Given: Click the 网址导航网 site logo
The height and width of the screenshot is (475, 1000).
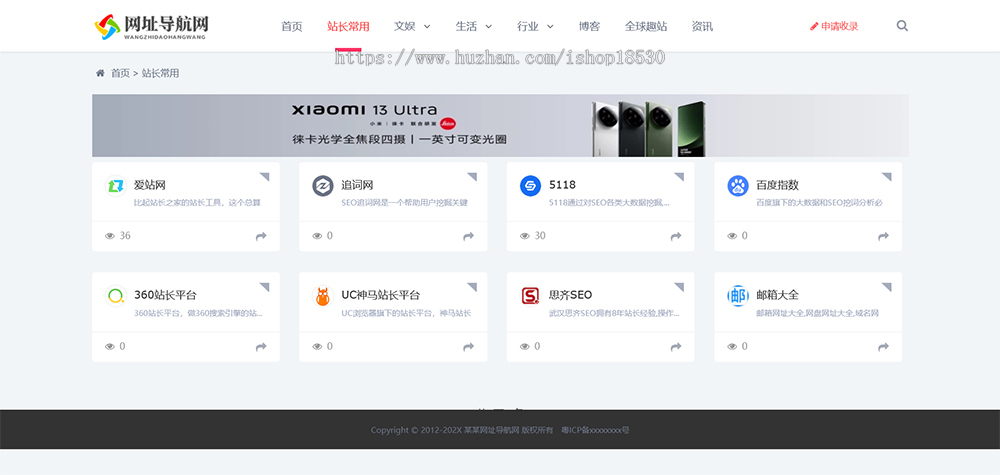Looking at the screenshot, I should pyautogui.click(x=152, y=26).
